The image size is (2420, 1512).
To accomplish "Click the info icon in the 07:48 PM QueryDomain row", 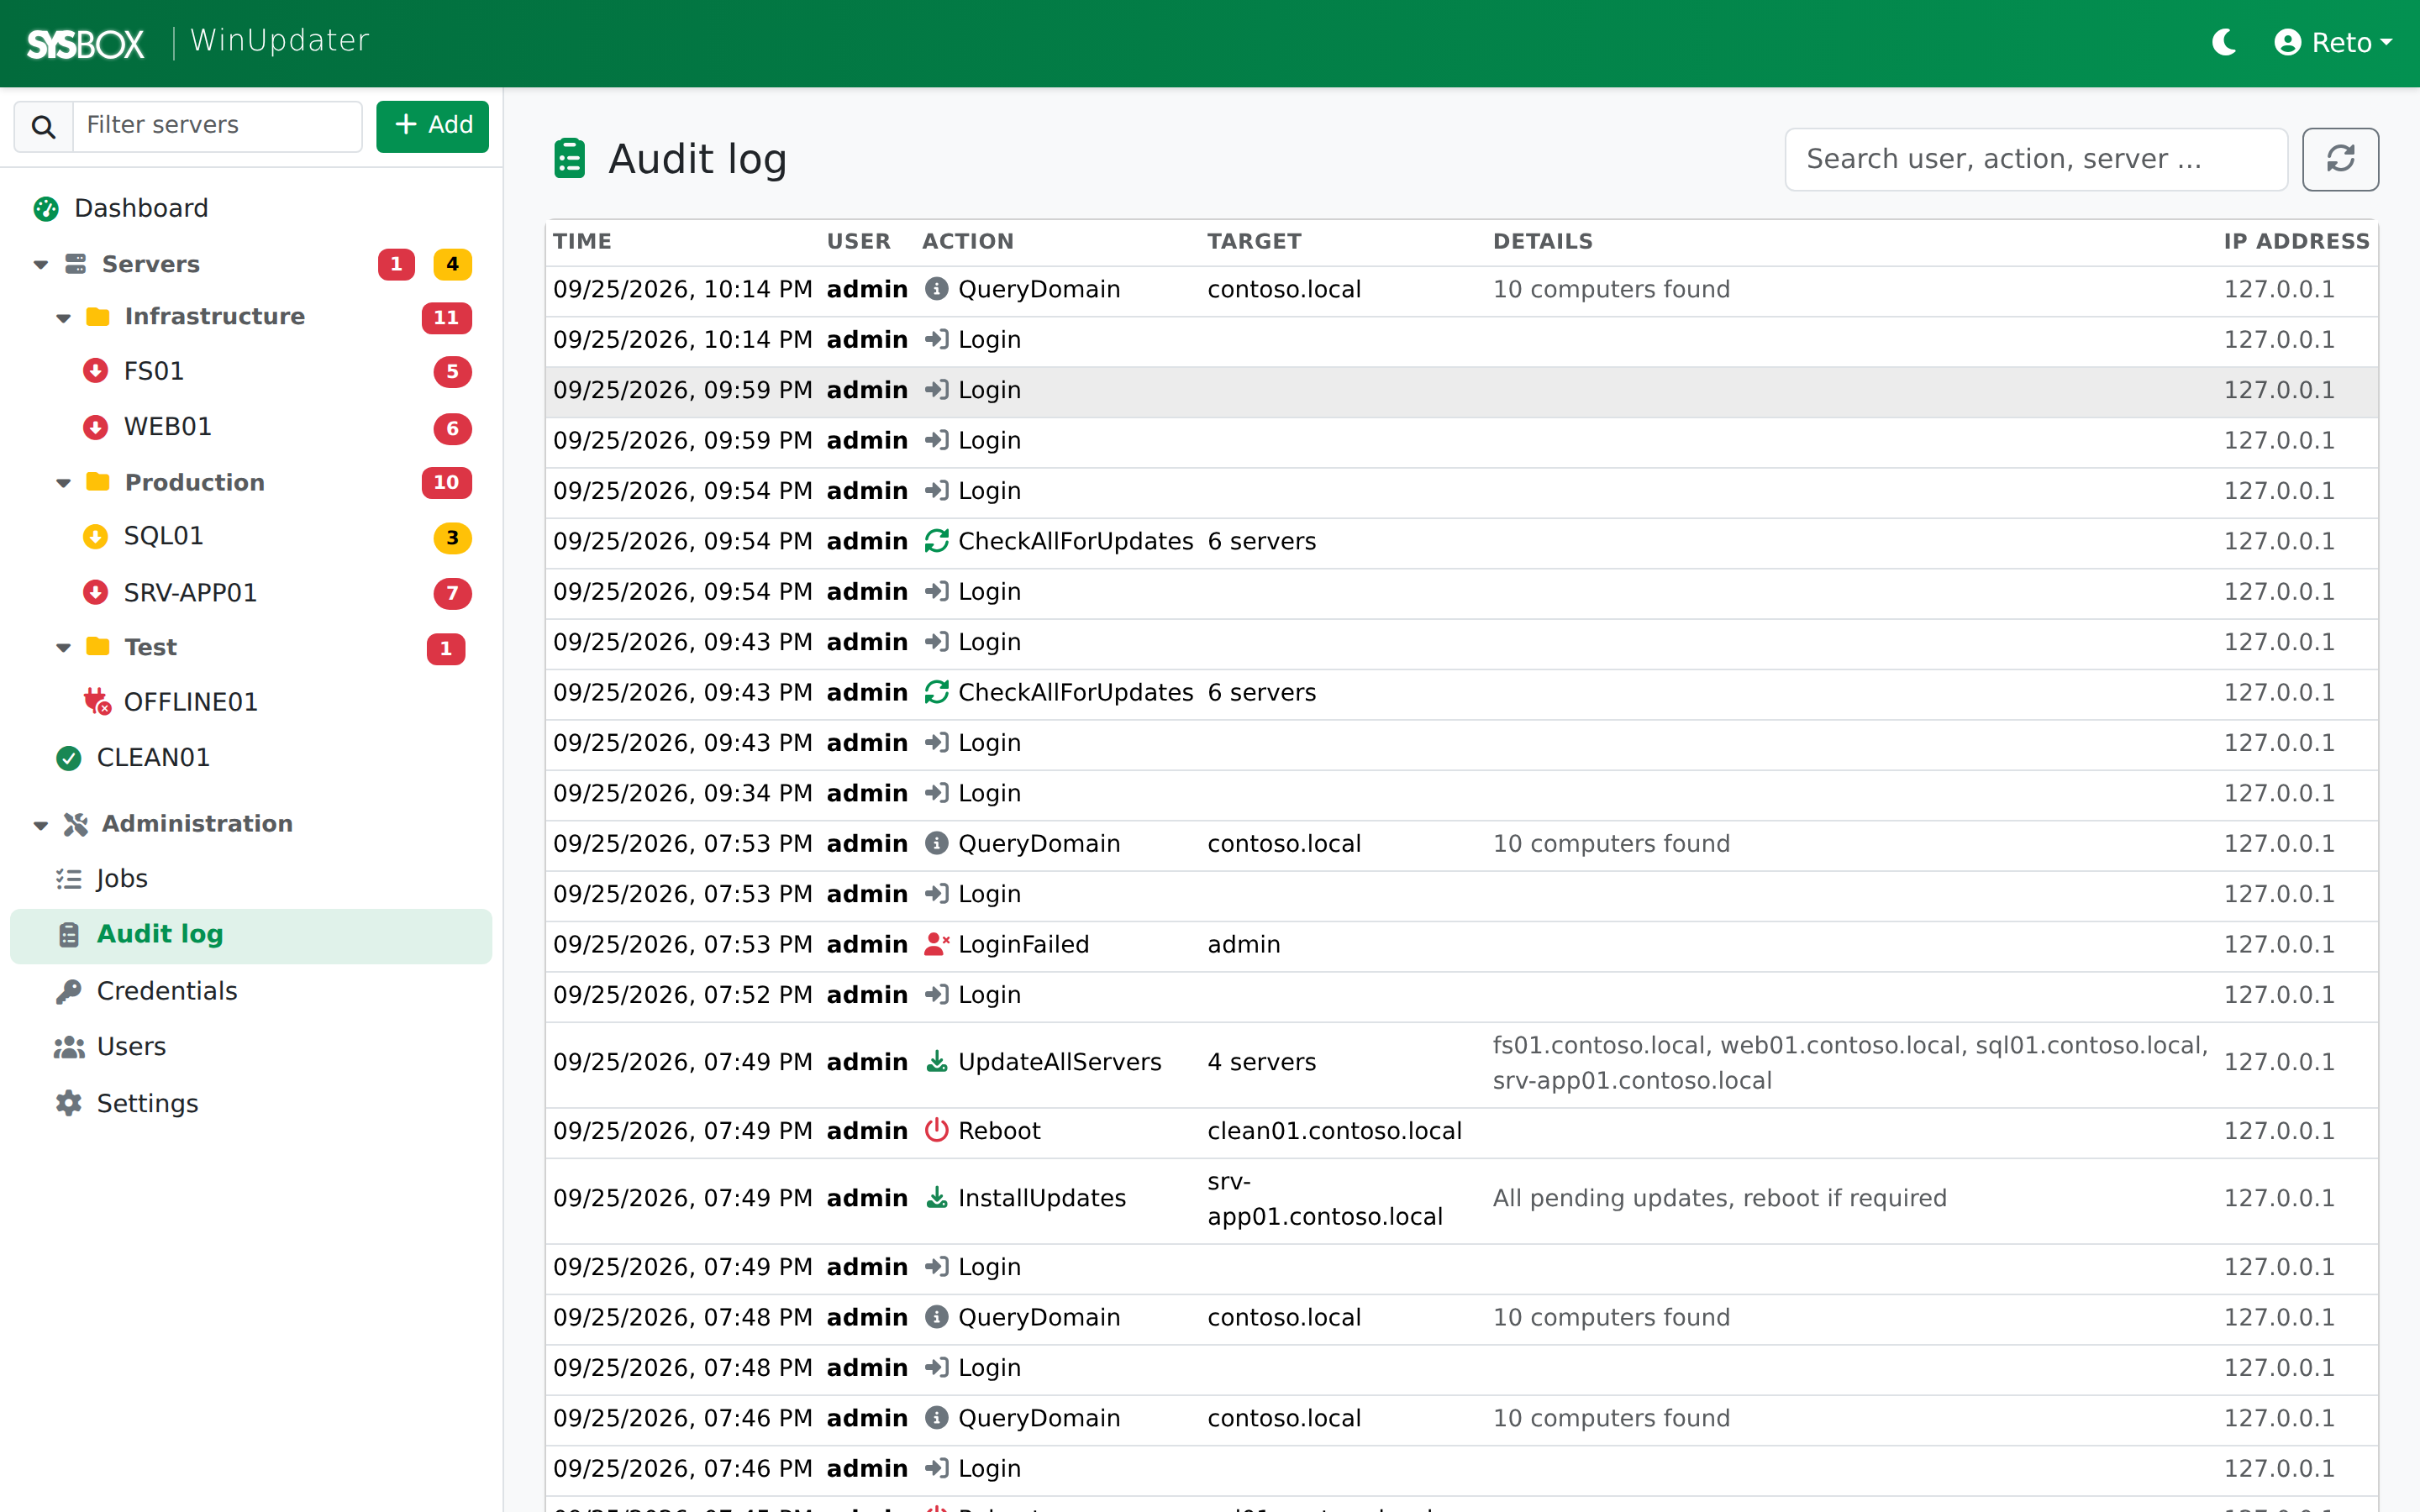I will [x=936, y=1317].
